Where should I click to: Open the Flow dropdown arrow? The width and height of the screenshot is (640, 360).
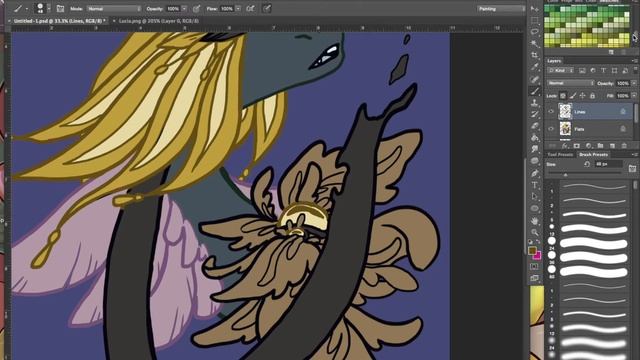(238, 9)
